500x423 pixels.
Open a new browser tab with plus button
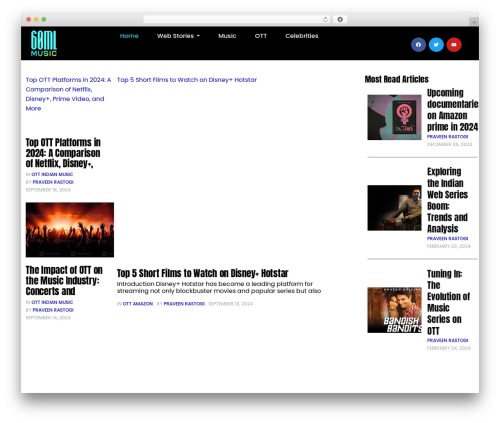pos(474,22)
